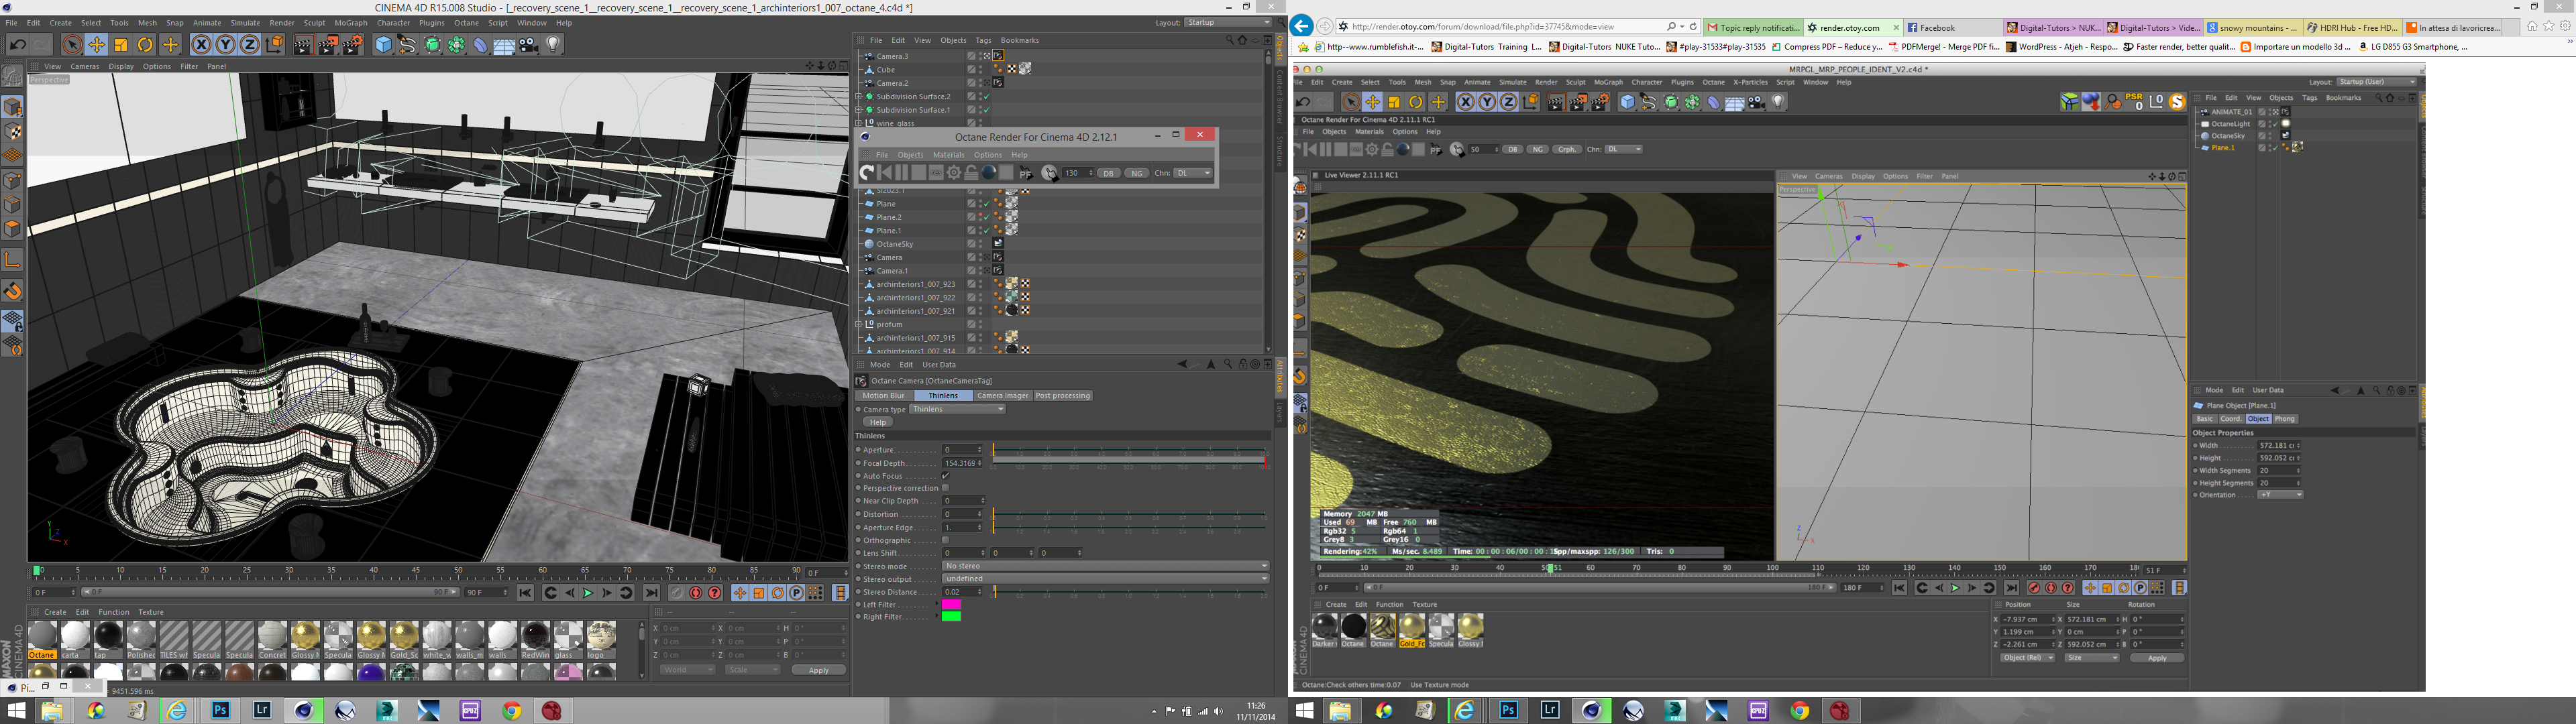Enable the Orthographic checkbox
2576x724 pixels.
[x=945, y=540]
